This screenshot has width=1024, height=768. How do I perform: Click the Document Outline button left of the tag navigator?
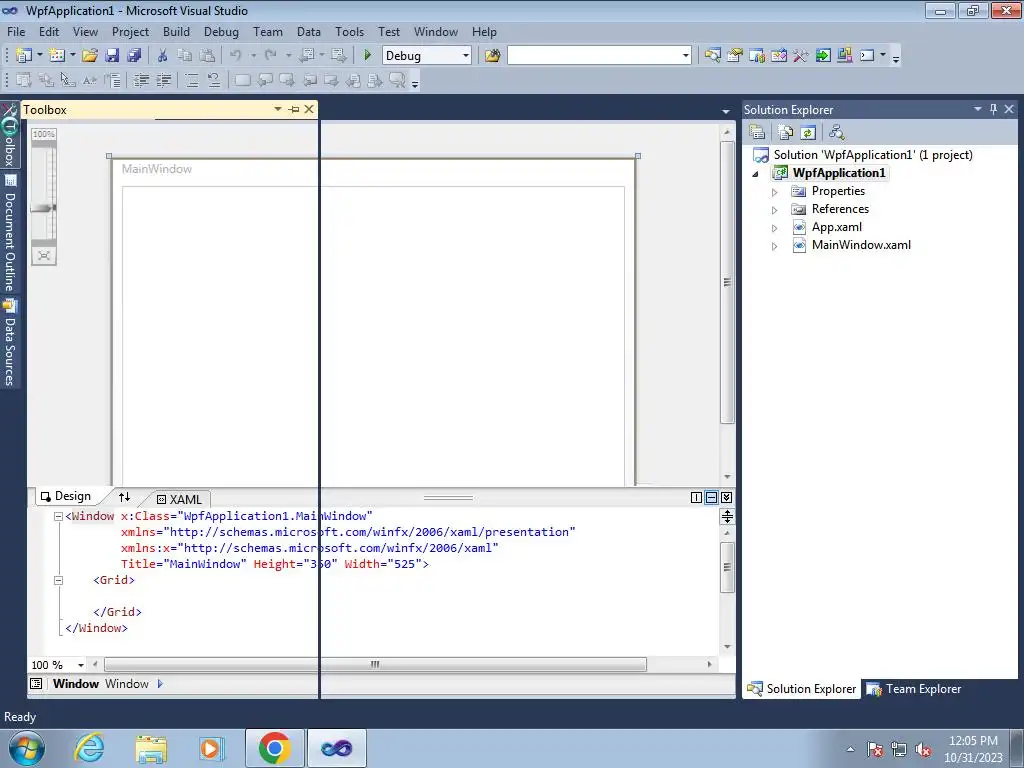[x=36, y=684]
